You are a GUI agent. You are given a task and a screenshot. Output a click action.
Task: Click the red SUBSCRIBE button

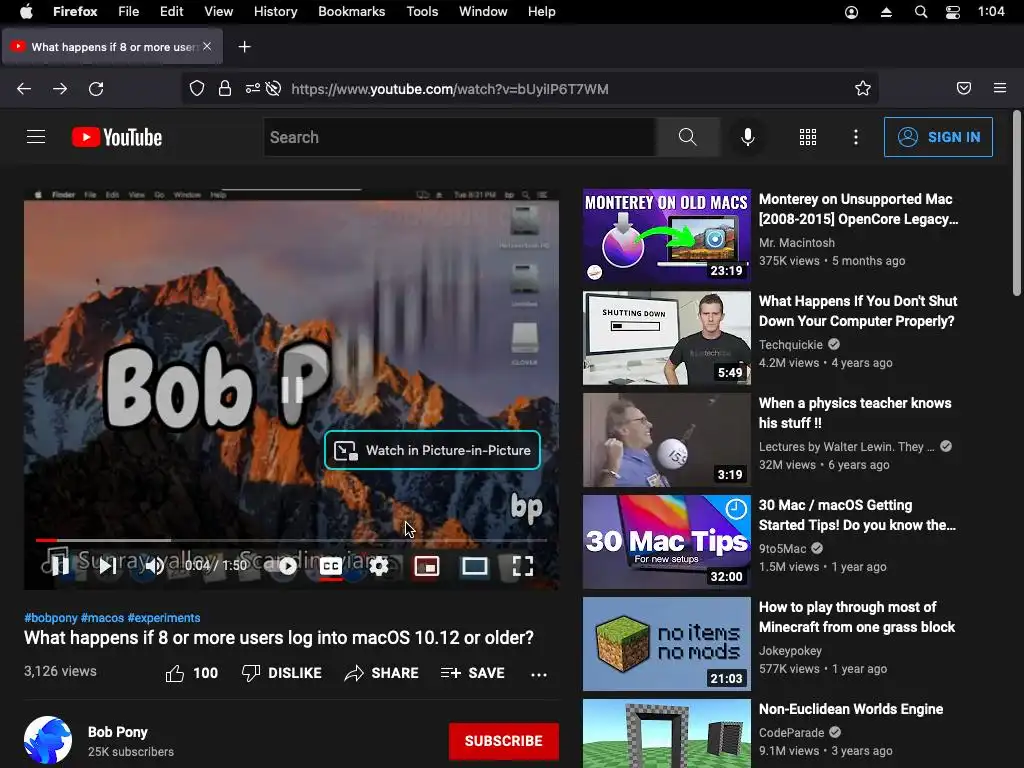coord(504,741)
